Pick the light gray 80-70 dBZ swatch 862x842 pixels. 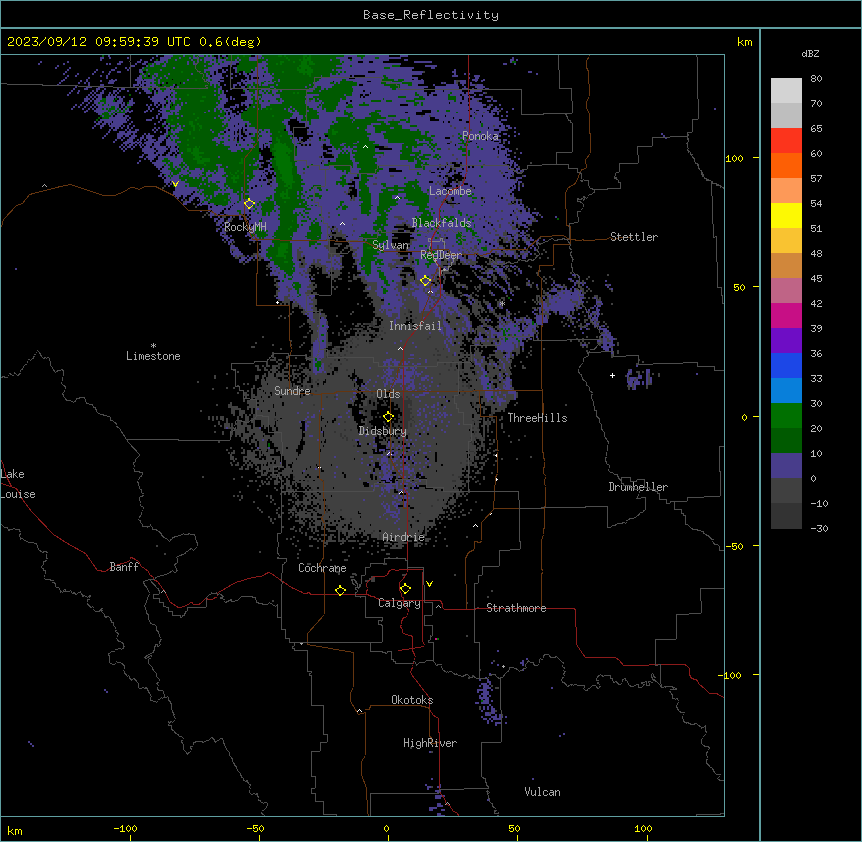click(x=786, y=91)
